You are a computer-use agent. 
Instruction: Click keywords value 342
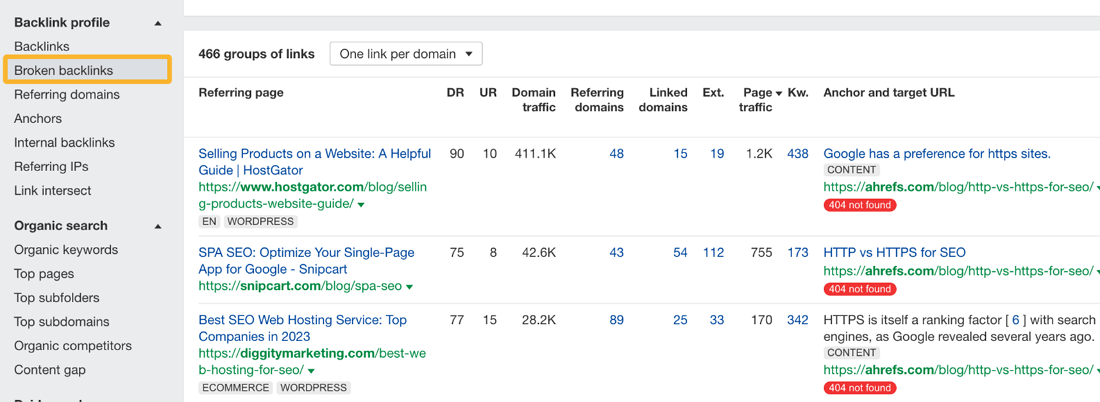[798, 320]
